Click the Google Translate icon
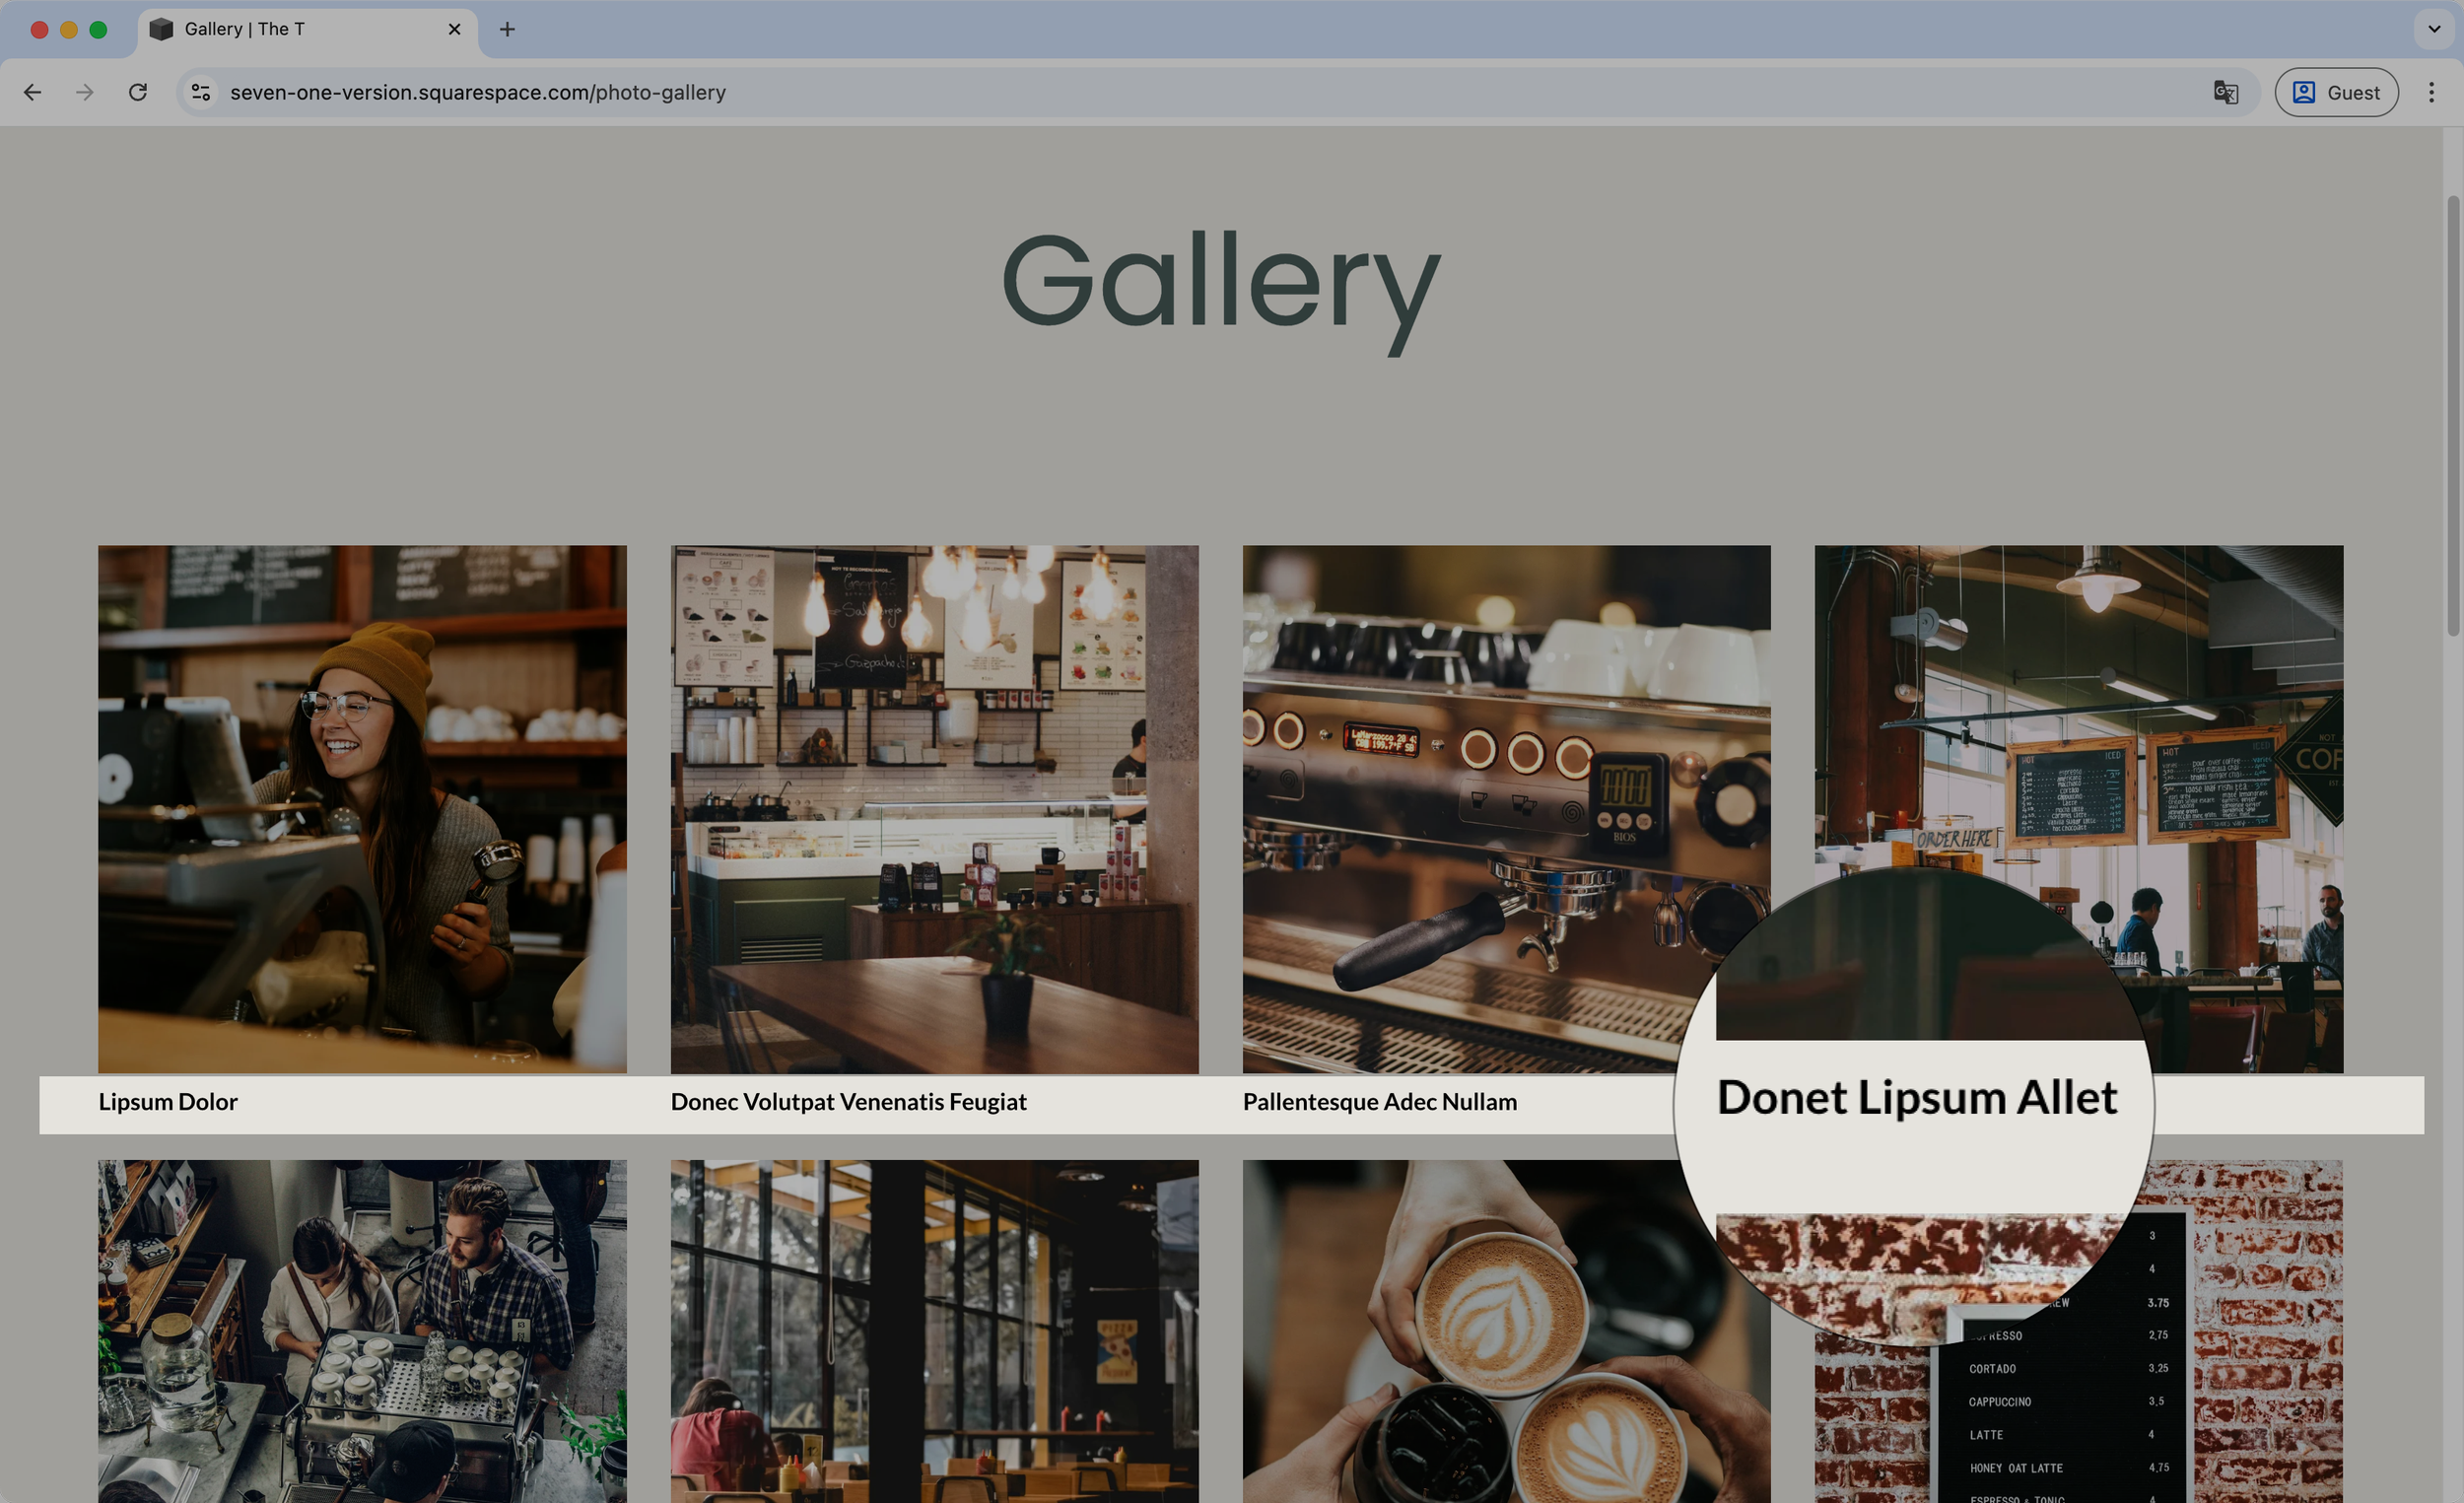The image size is (2464, 1503). coord(2225,92)
